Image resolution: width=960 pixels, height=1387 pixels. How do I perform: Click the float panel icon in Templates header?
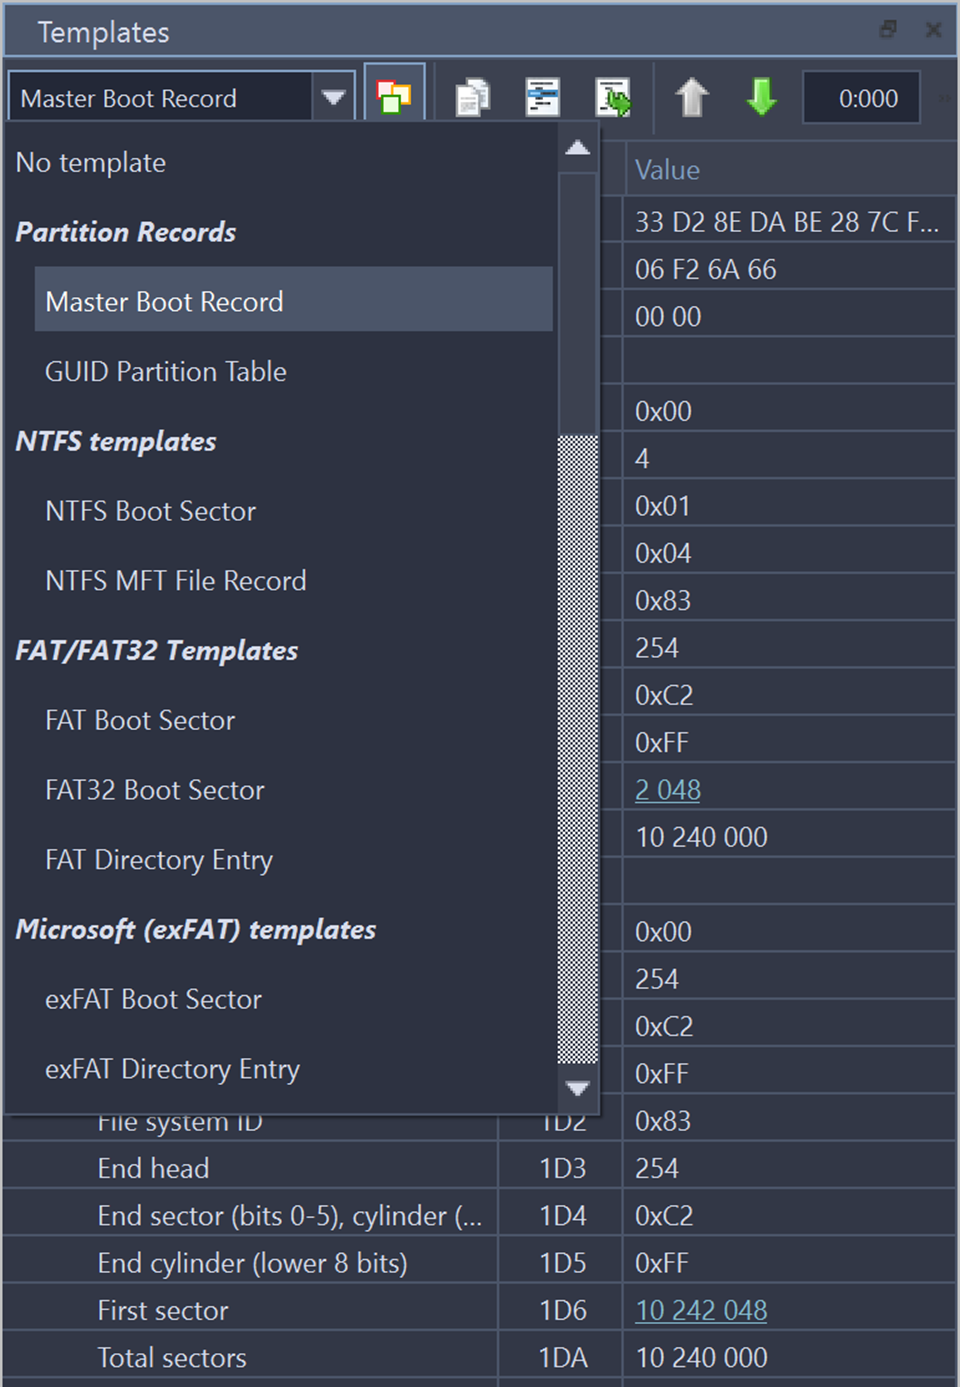888,30
